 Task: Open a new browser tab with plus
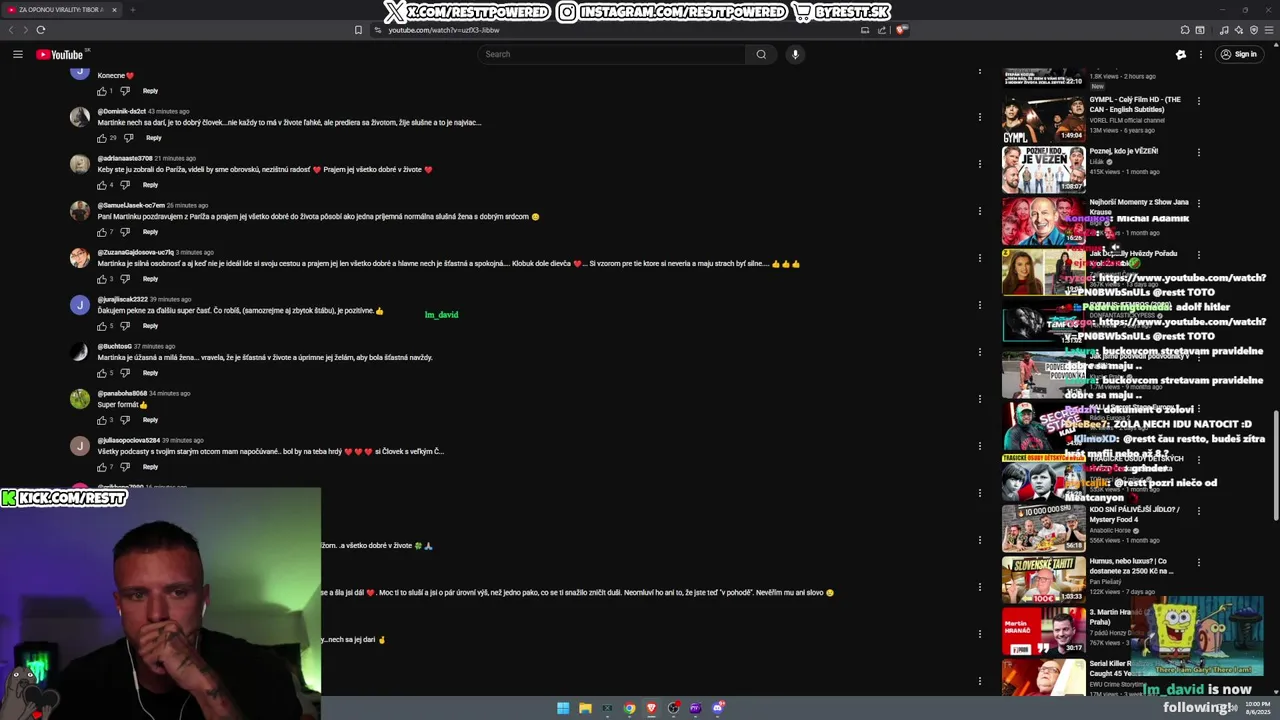(132, 10)
